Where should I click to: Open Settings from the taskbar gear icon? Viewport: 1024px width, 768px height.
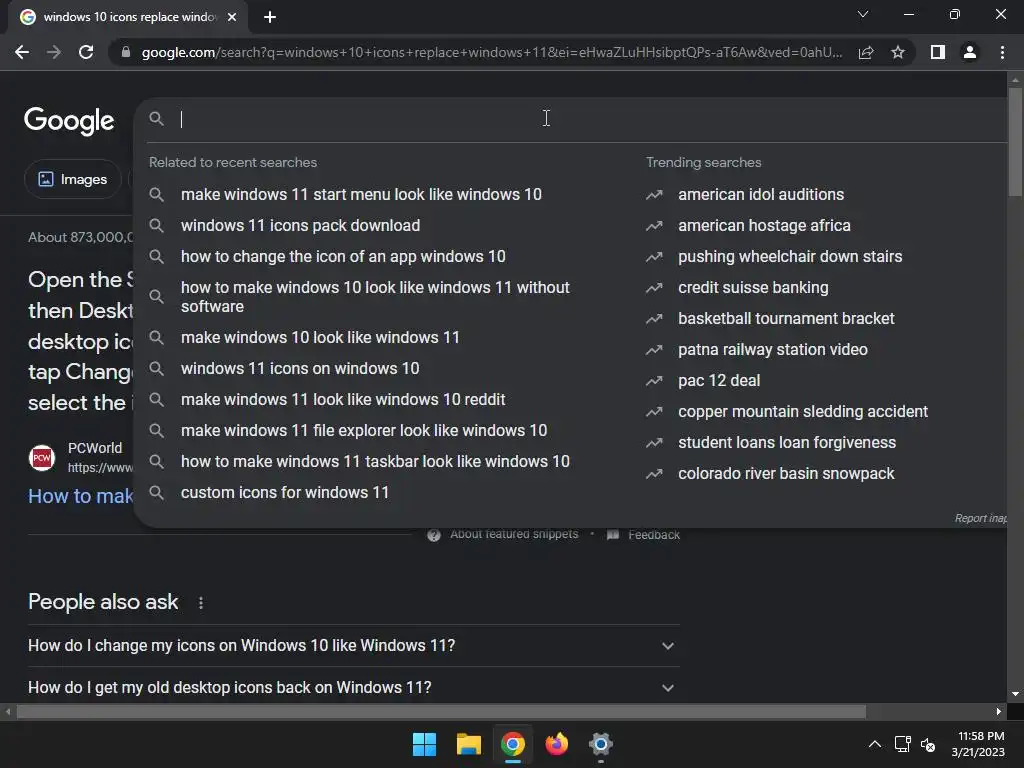(601, 744)
